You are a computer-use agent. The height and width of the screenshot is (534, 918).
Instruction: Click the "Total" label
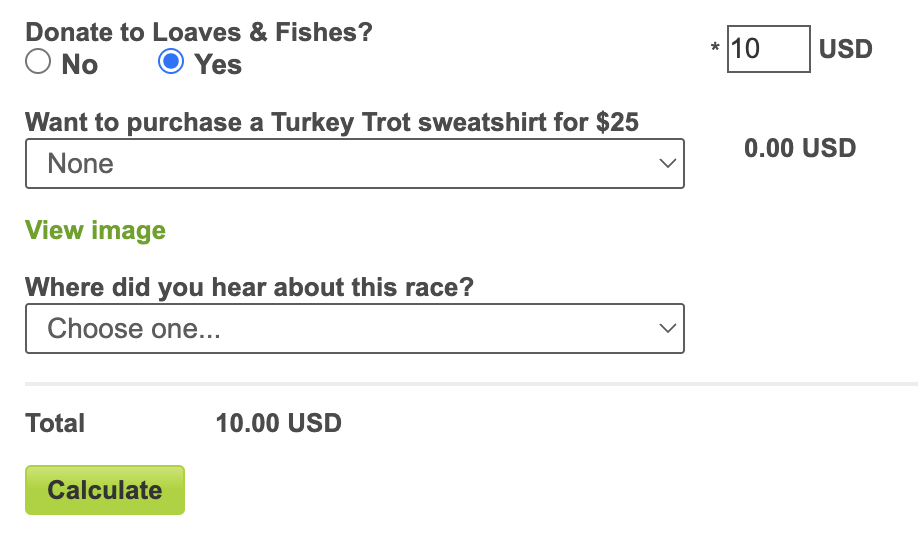[55, 423]
